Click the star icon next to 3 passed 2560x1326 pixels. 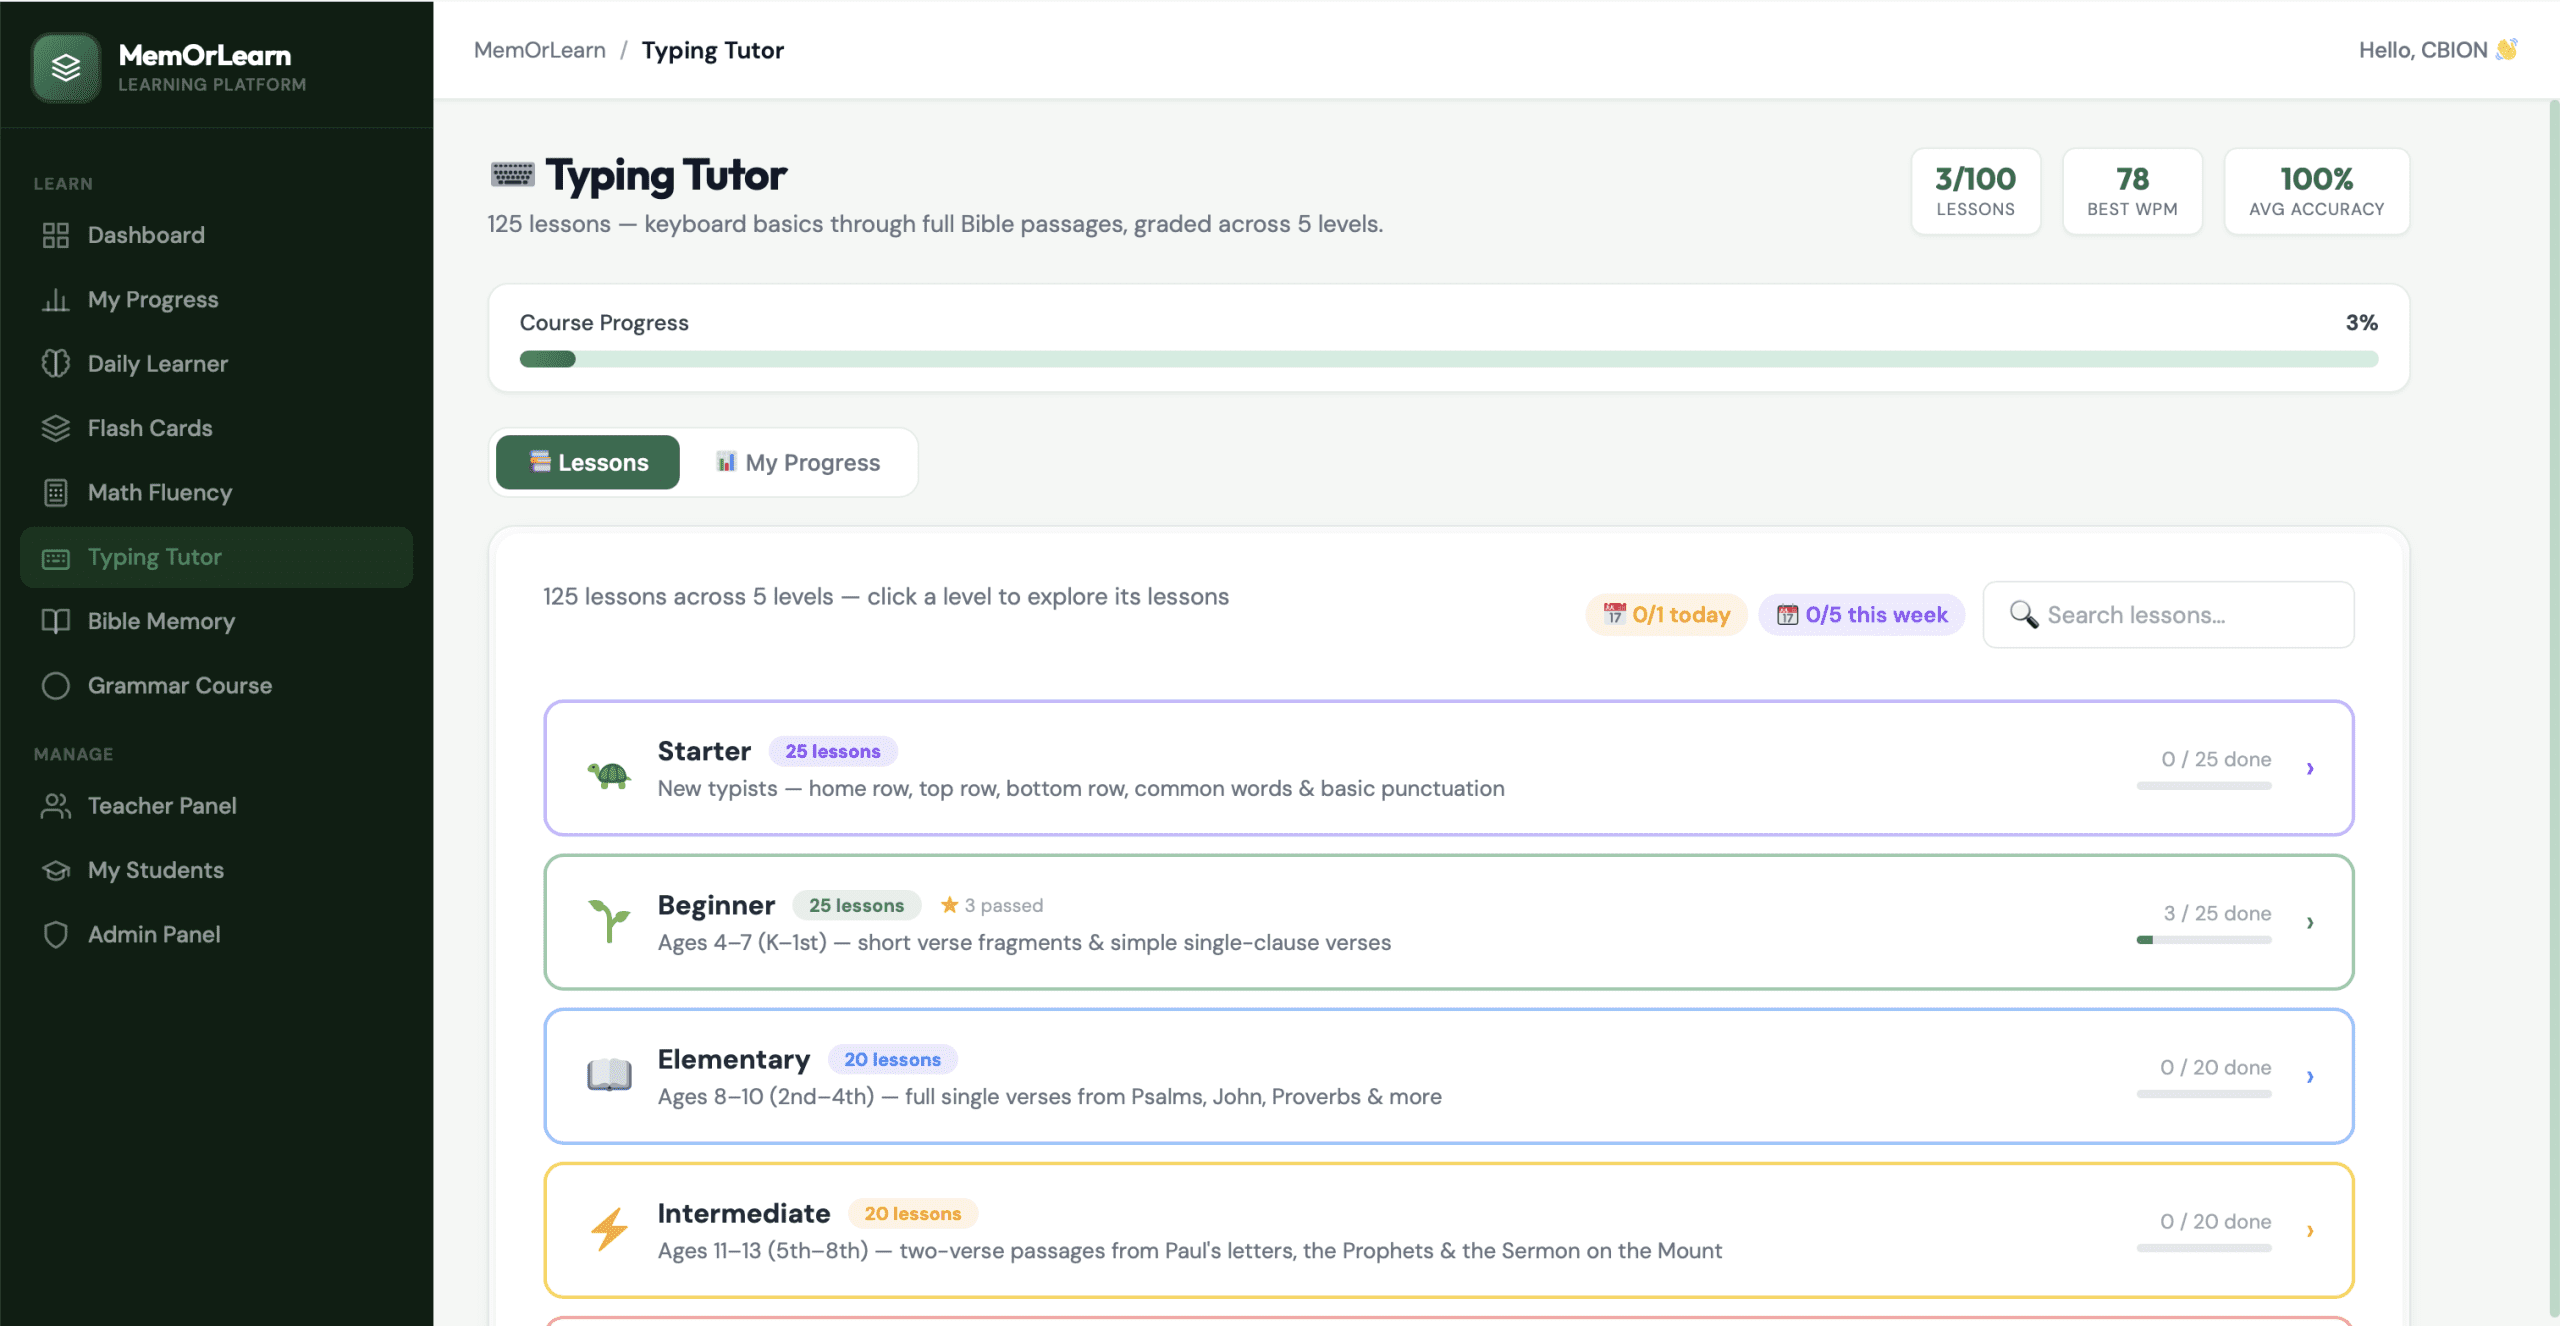point(949,905)
